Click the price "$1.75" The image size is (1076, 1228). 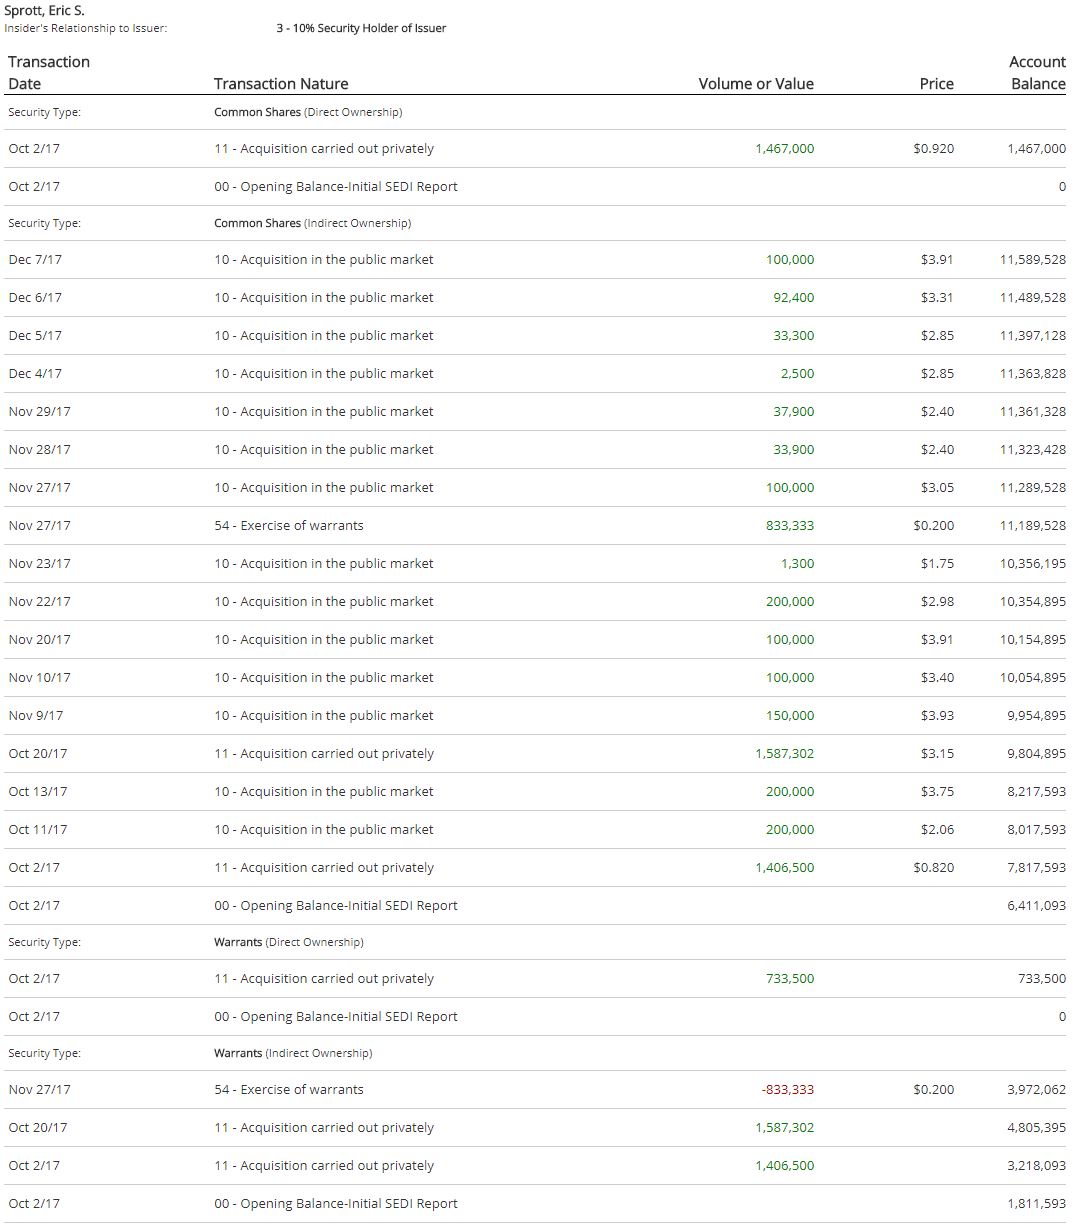(937, 564)
